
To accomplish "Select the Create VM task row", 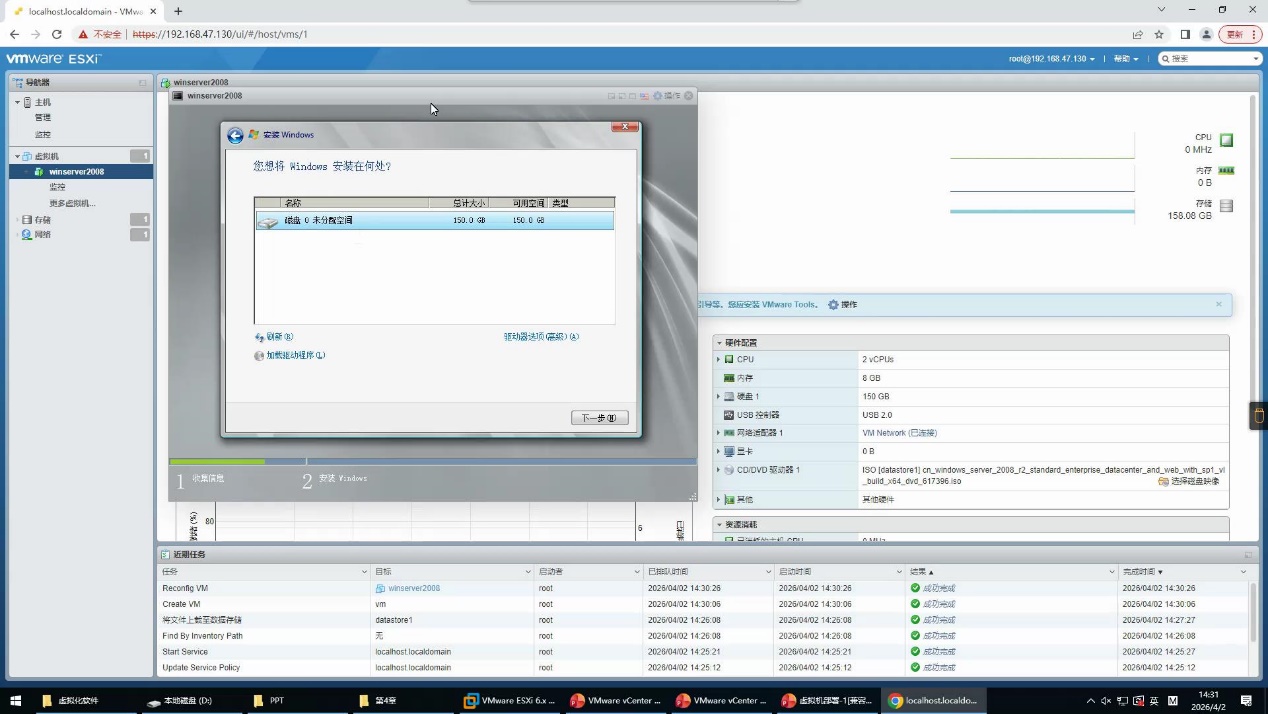I will [703, 604].
